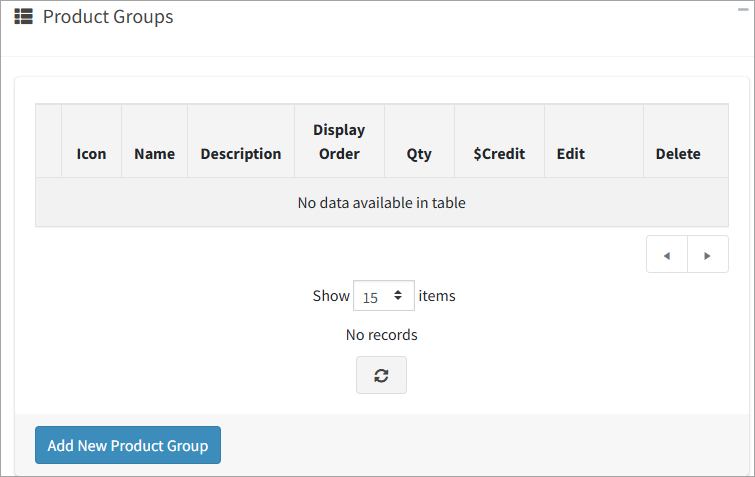The image size is (755, 477).
Task: Click the Product Groups list icon
Action: pyautogui.click(x=24, y=16)
